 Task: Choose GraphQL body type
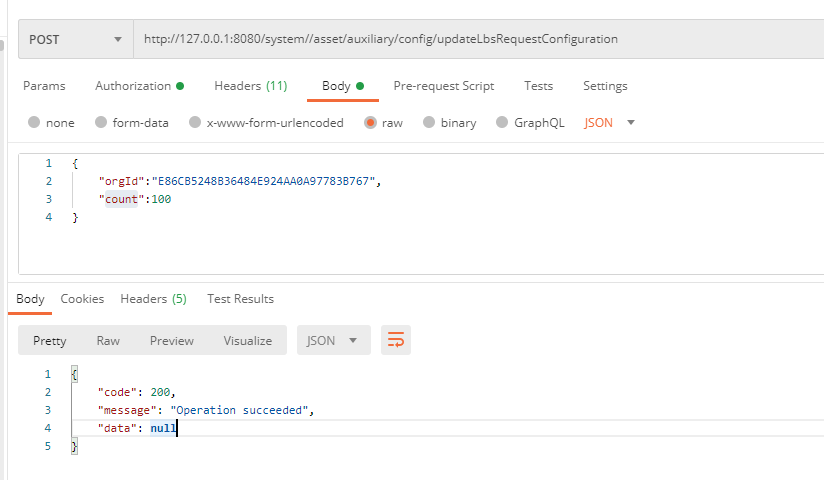pyautogui.click(x=503, y=123)
